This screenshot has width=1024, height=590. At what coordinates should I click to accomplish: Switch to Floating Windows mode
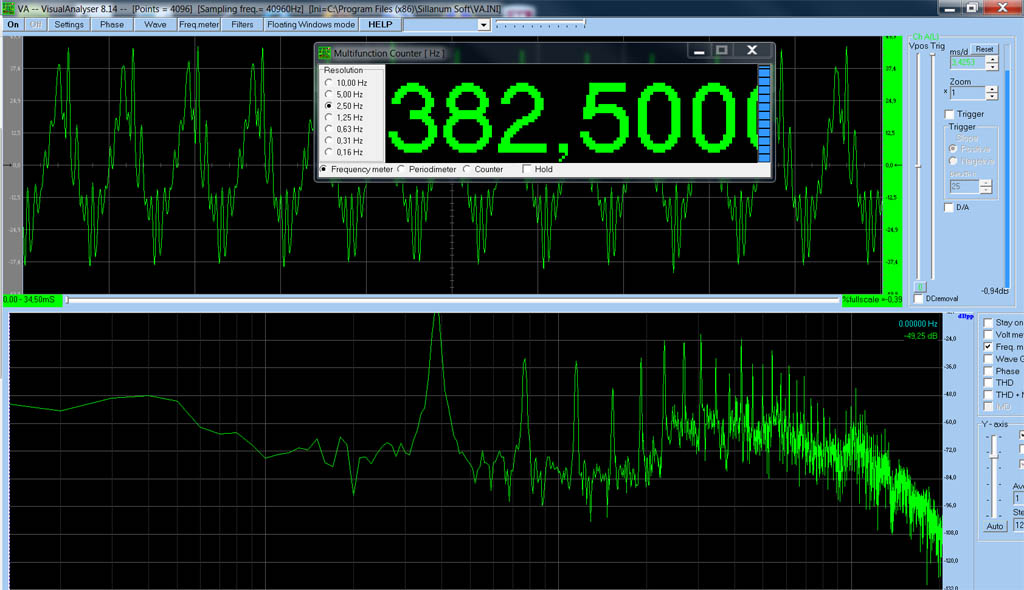click(x=310, y=24)
